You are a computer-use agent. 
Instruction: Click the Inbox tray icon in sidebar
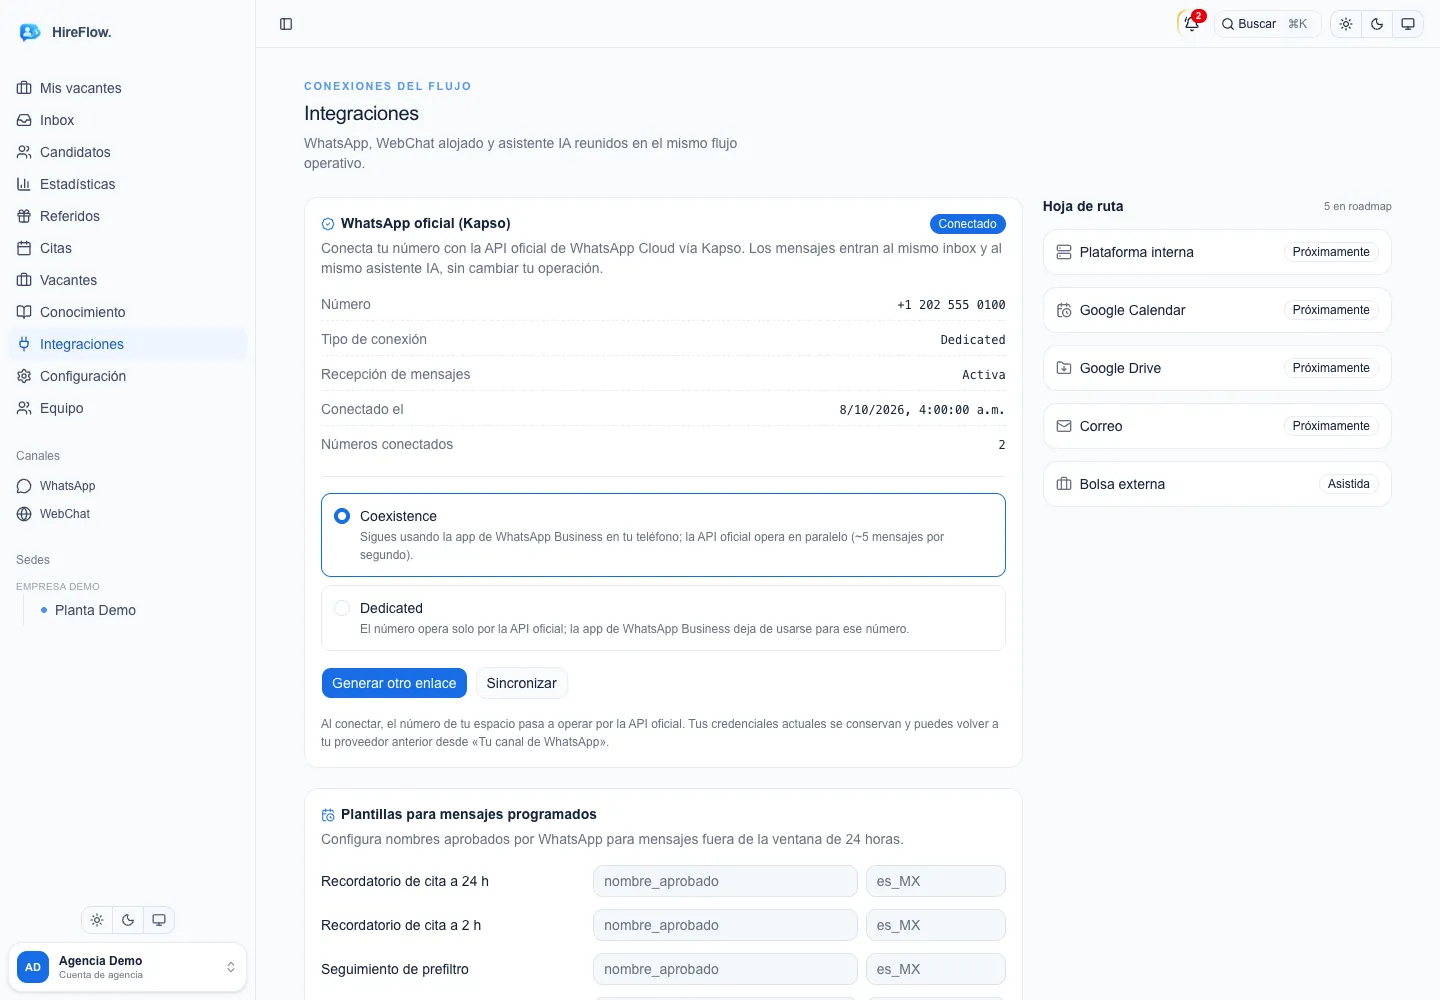click(24, 120)
